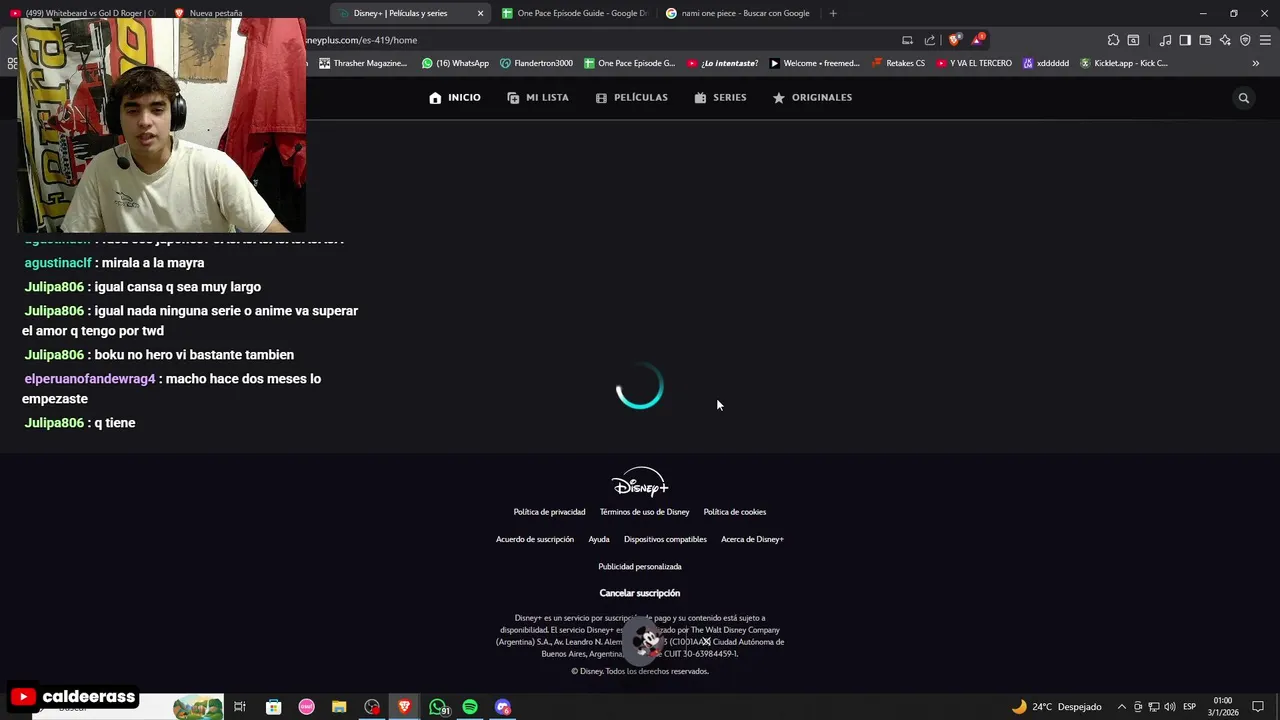Open SERIES in the Disney+ navigation

tap(720, 98)
